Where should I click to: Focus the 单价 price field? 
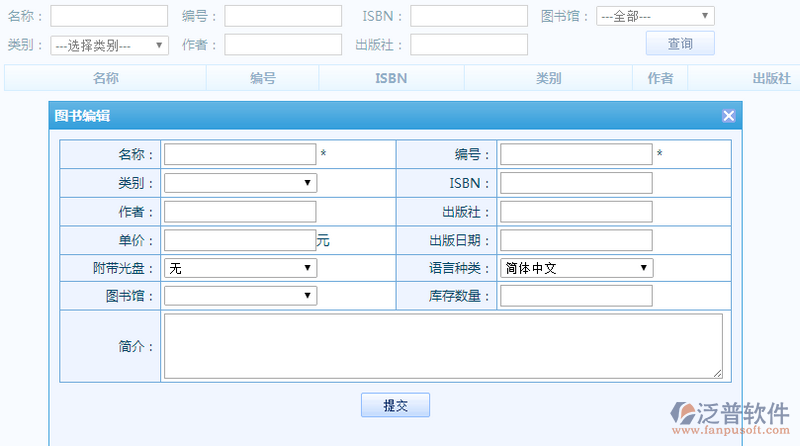pyautogui.click(x=240, y=240)
